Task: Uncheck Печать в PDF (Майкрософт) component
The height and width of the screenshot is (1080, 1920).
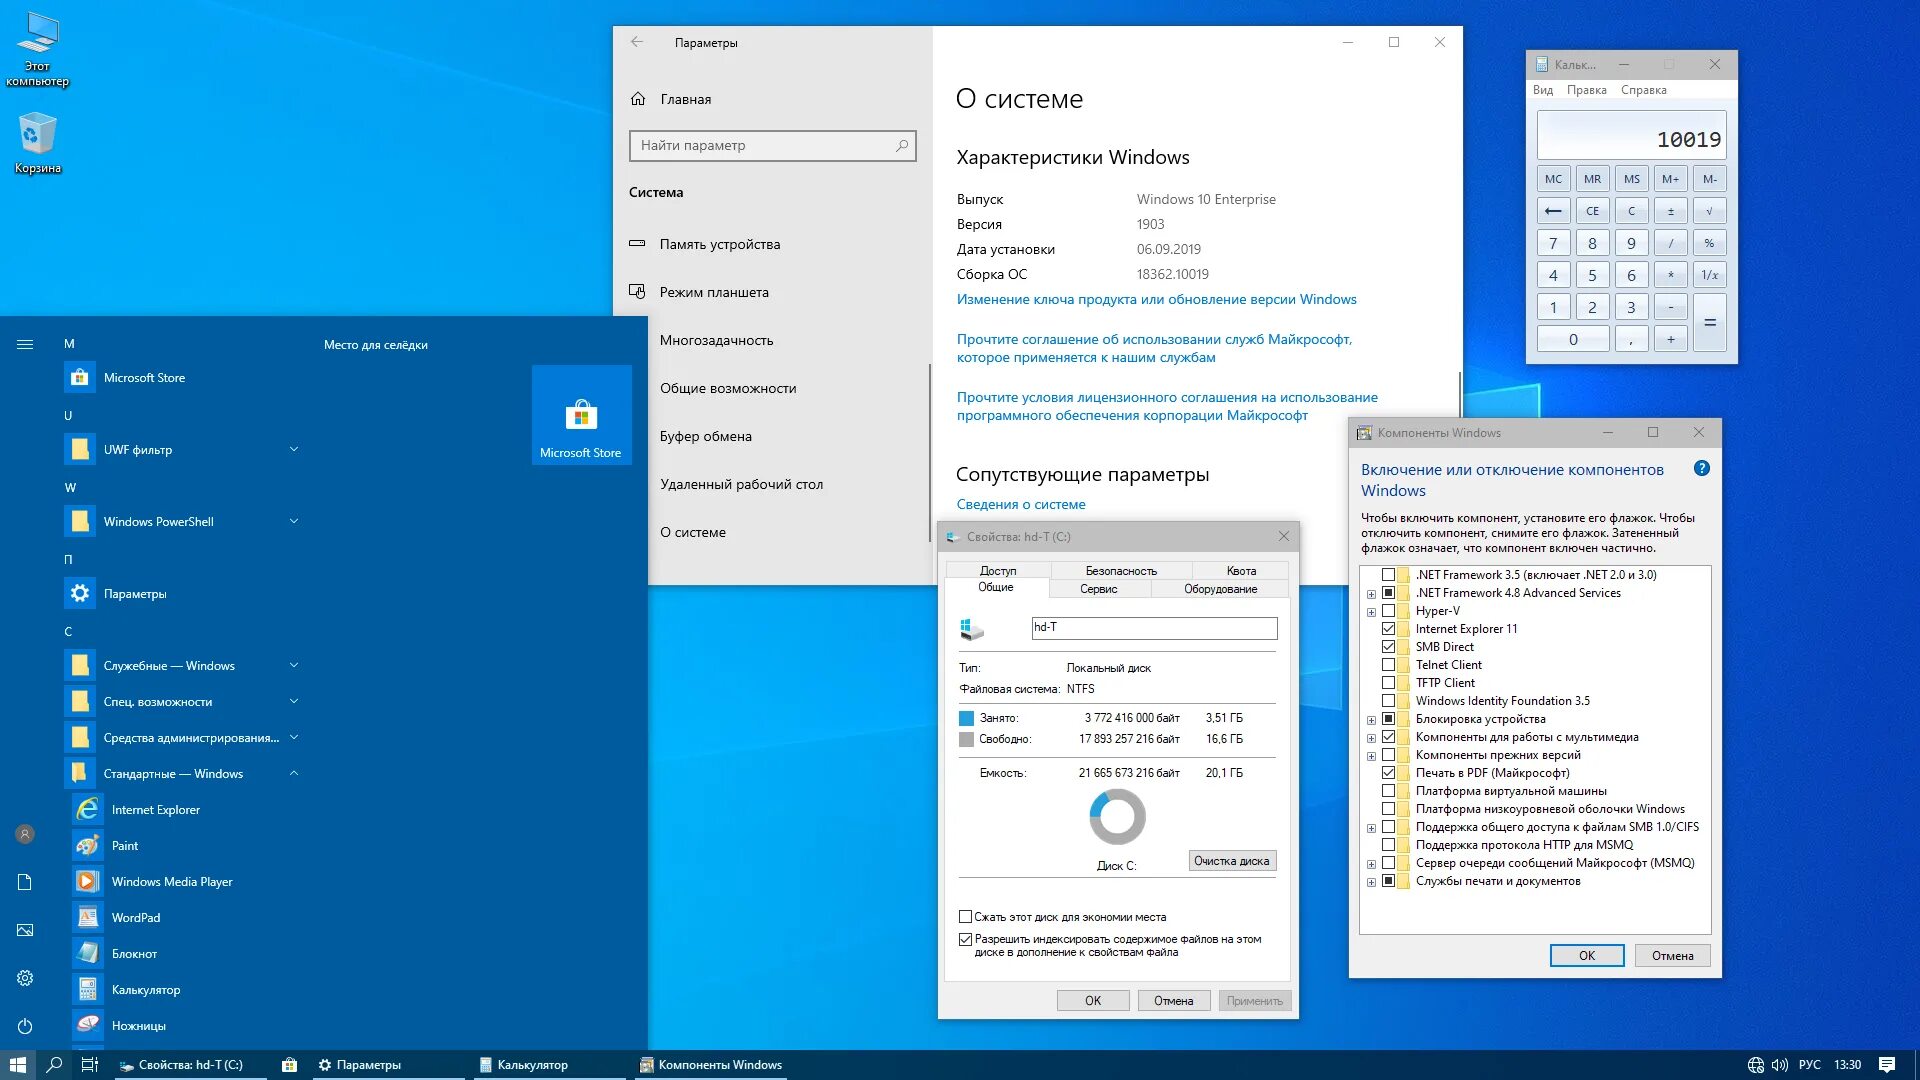Action: pyautogui.click(x=1388, y=773)
